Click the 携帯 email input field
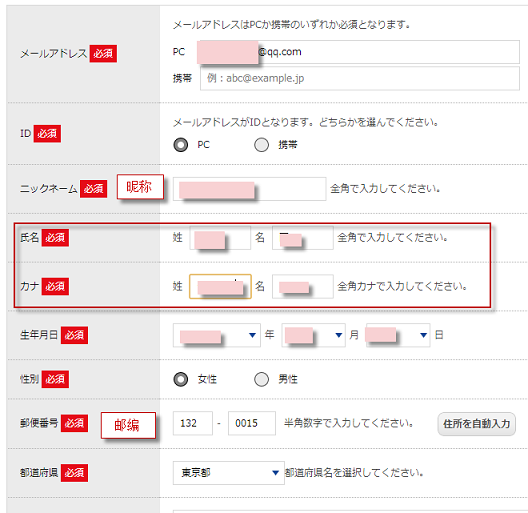Viewport: 528px width, 513px height. (360, 78)
